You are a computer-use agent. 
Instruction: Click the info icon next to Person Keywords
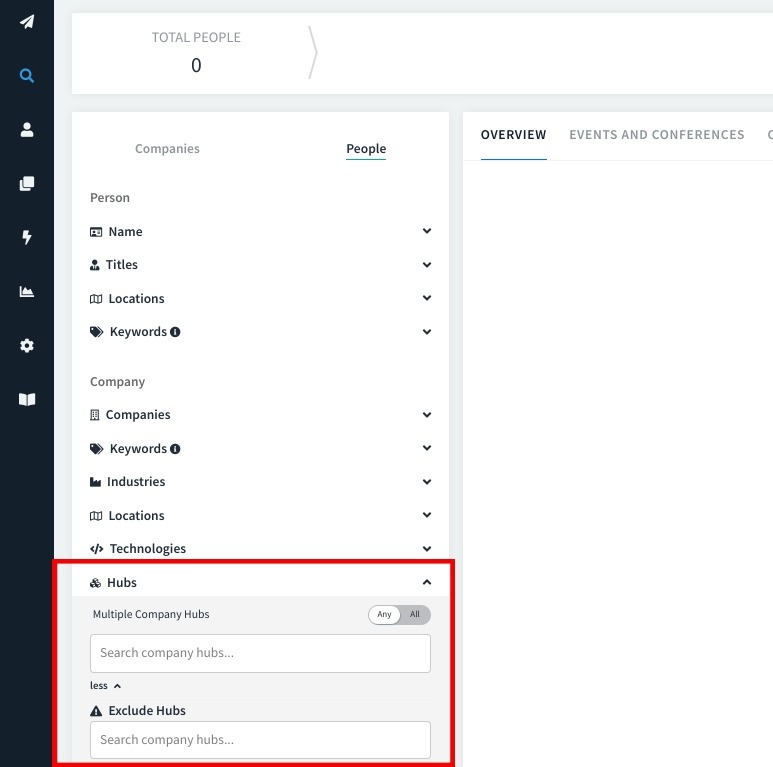[175, 332]
